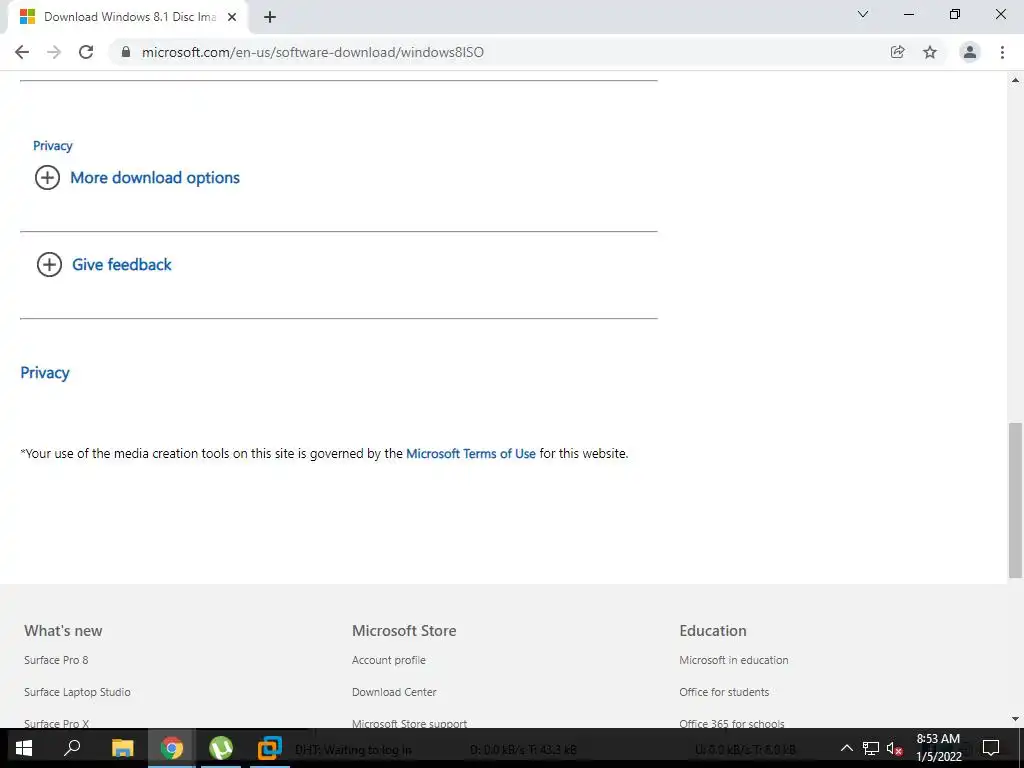Open the notification center icon
This screenshot has width=1024, height=768.
click(991, 748)
